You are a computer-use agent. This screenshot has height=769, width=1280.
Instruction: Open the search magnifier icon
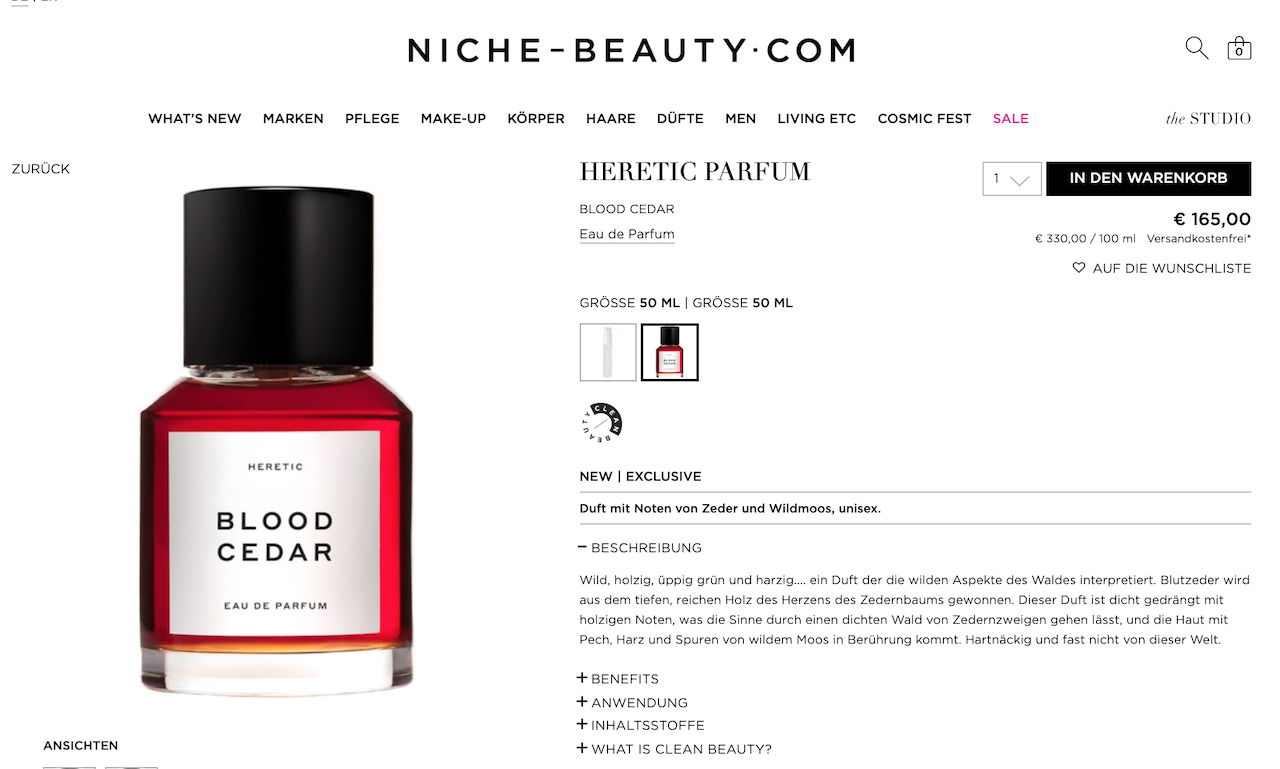1196,48
